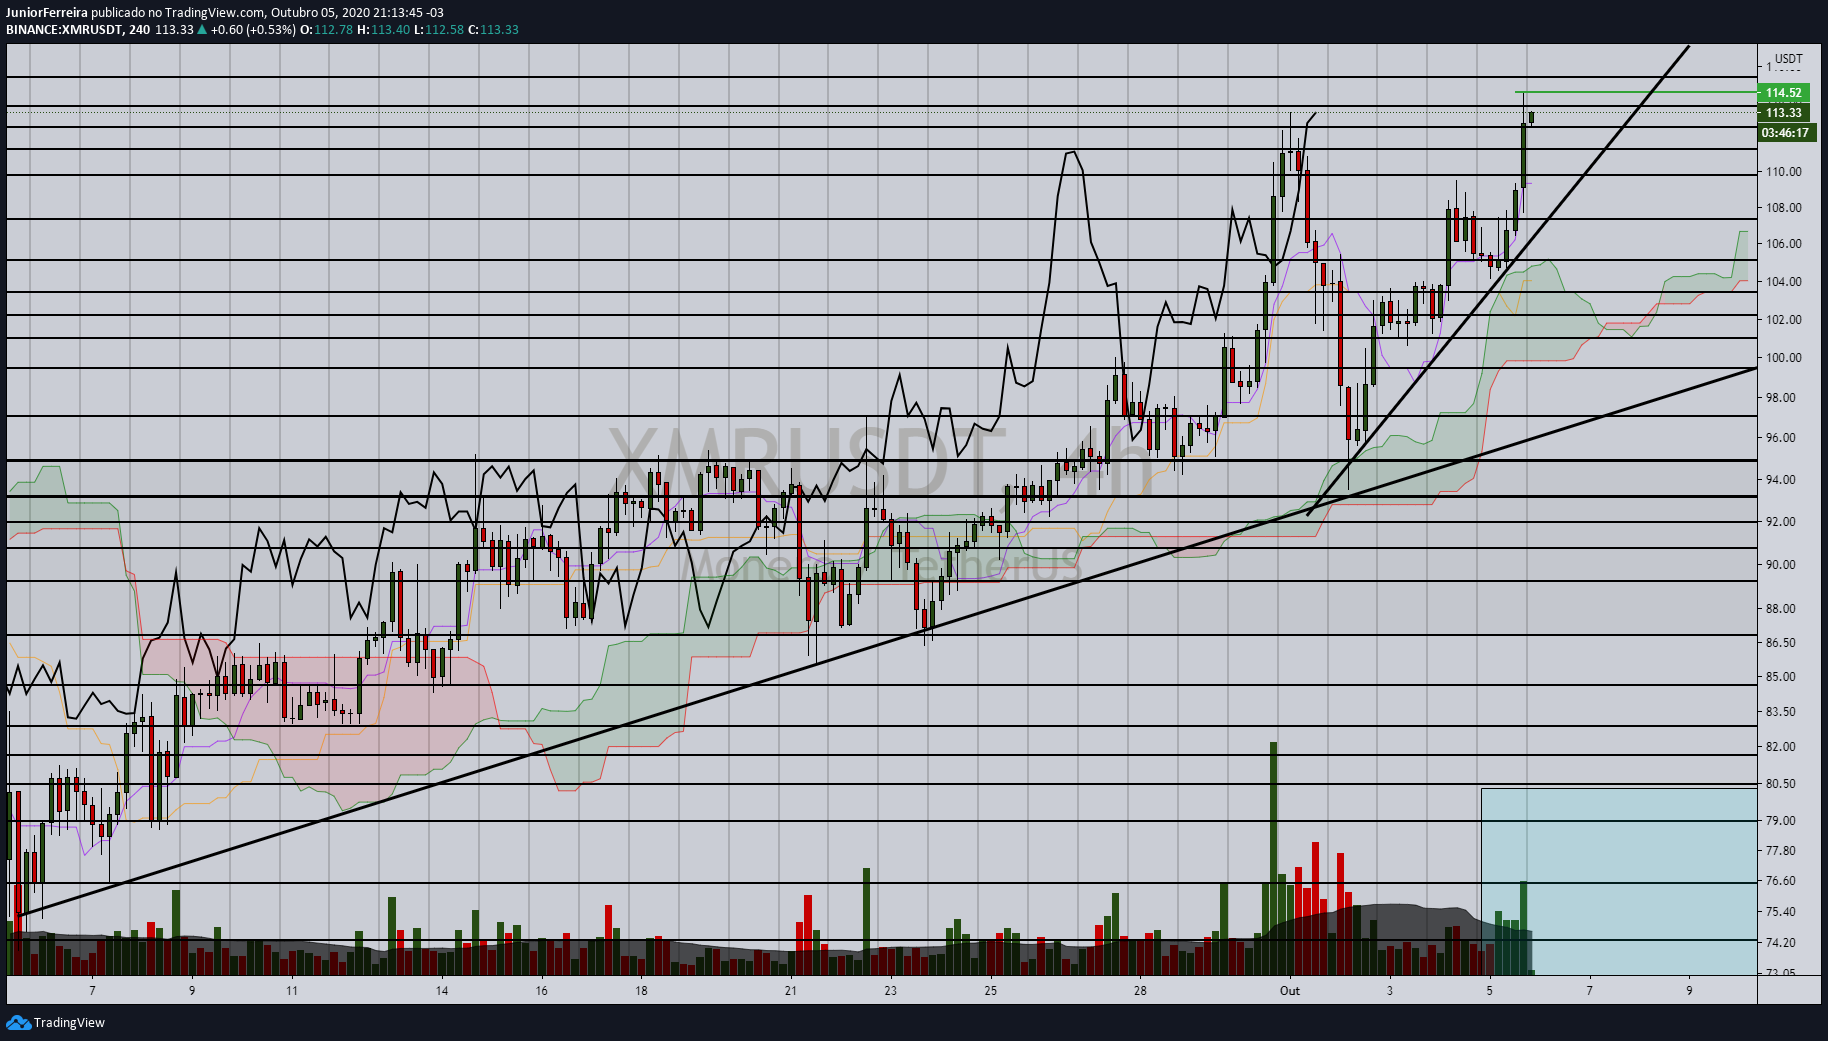This screenshot has width=1828, height=1041.
Task: Click the 03:46:17 countdown label
Action: pyautogui.click(x=1785, y=133)
